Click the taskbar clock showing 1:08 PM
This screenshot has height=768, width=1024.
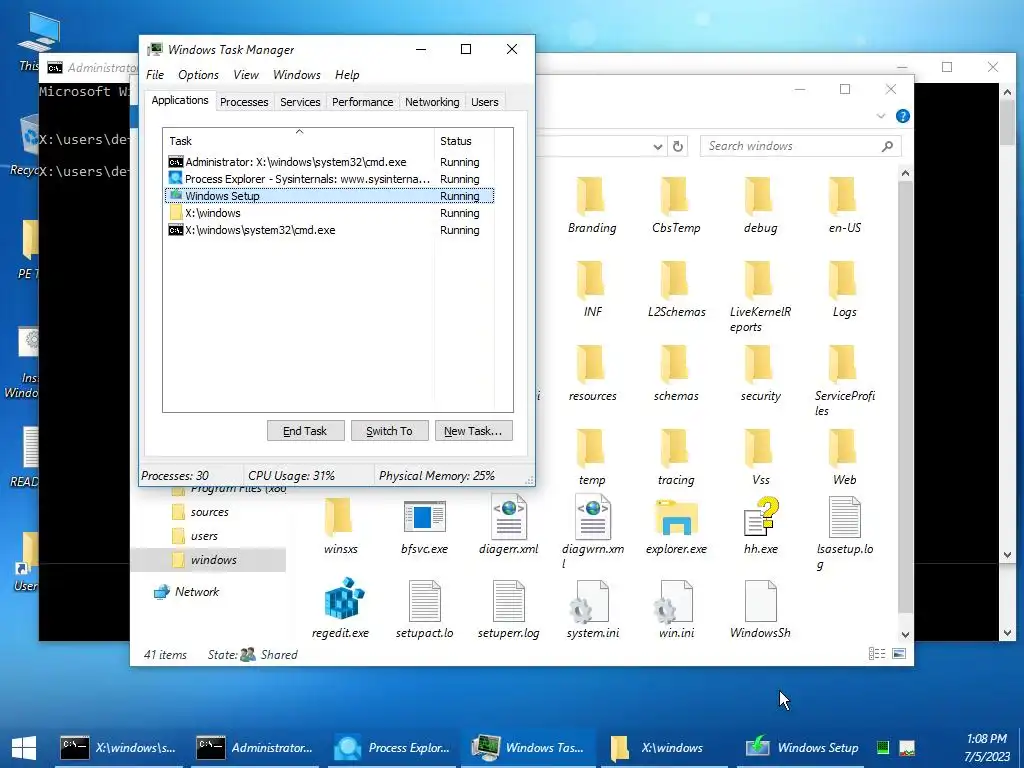pyautogui.click(x=987, y=747)
